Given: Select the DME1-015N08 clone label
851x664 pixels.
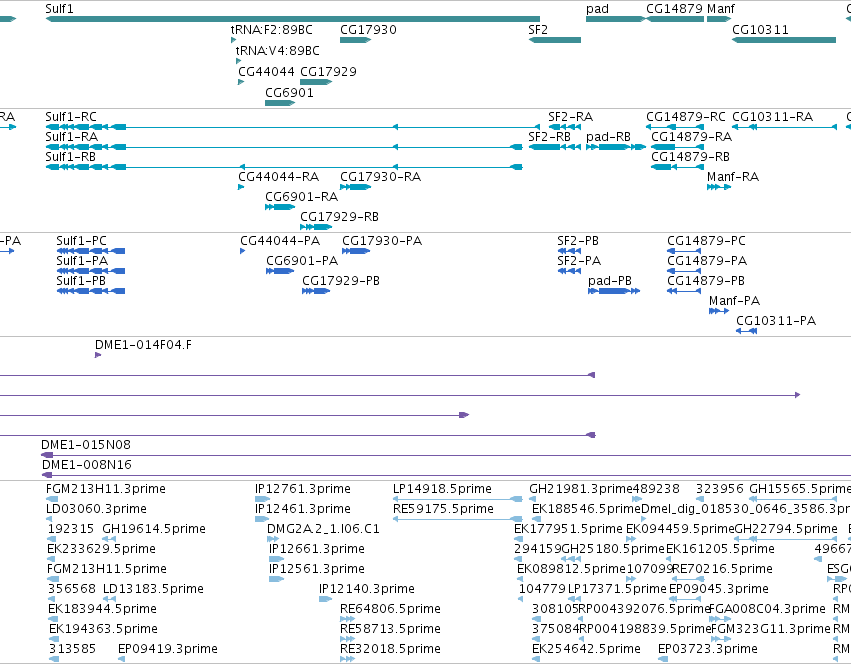Looking at the screenshot, I should tap(86, 445).
